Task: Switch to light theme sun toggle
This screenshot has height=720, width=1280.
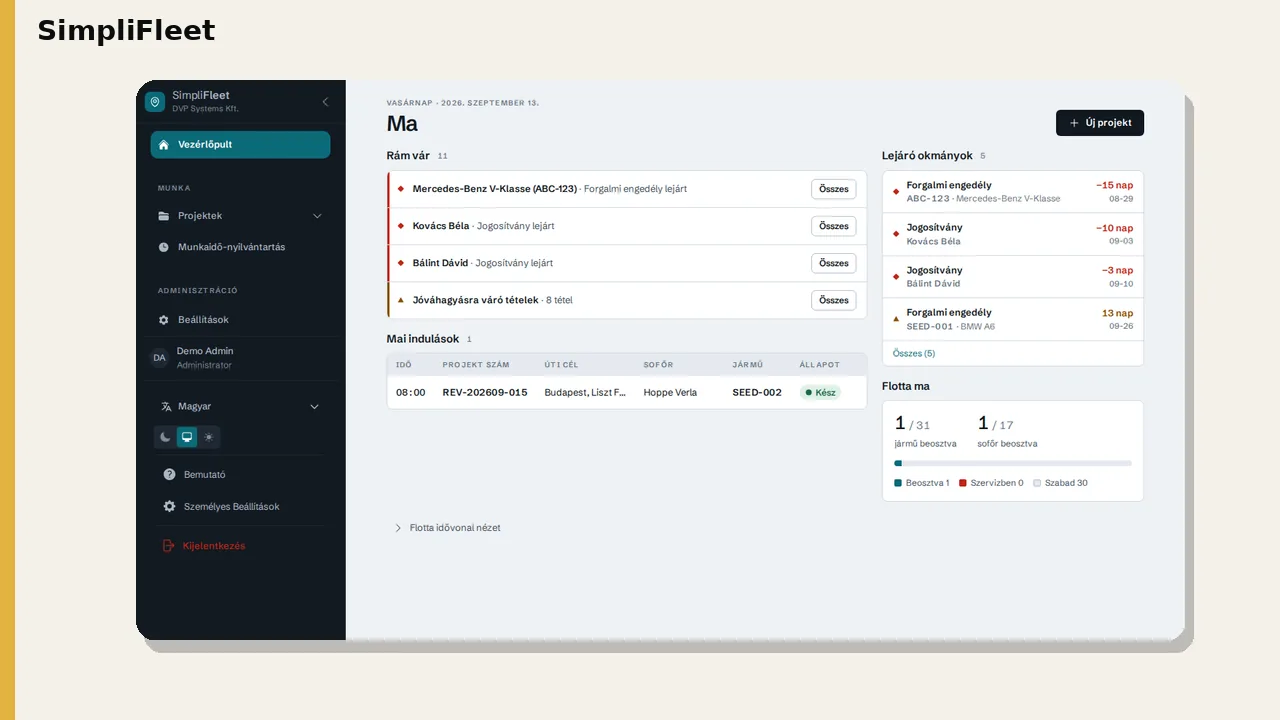Action: coord(208,437)
